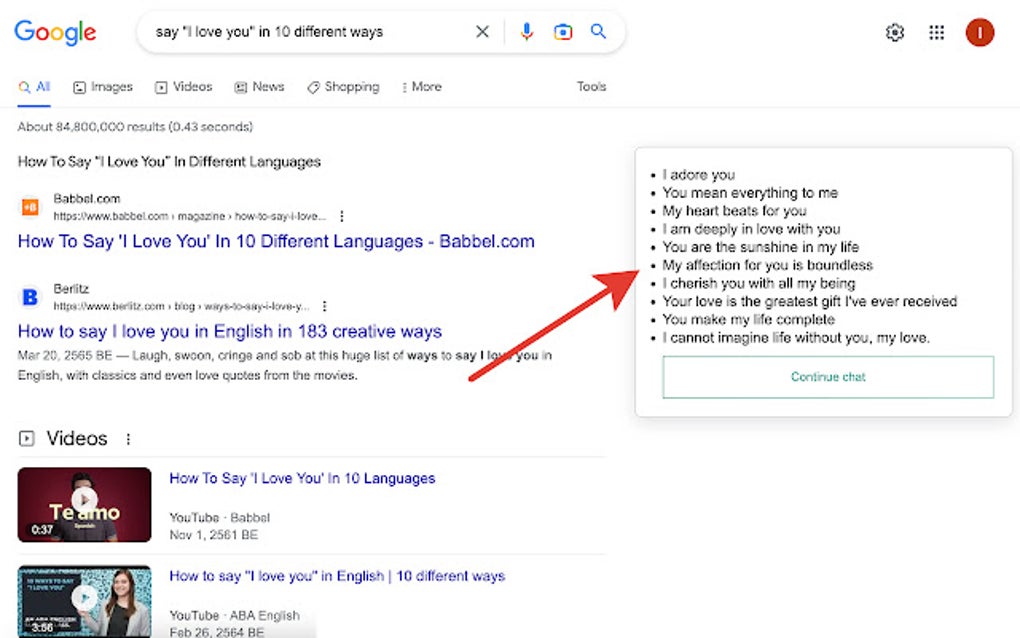Open options for Berlitz result
1020x638 pixels.
click(324, 306)
